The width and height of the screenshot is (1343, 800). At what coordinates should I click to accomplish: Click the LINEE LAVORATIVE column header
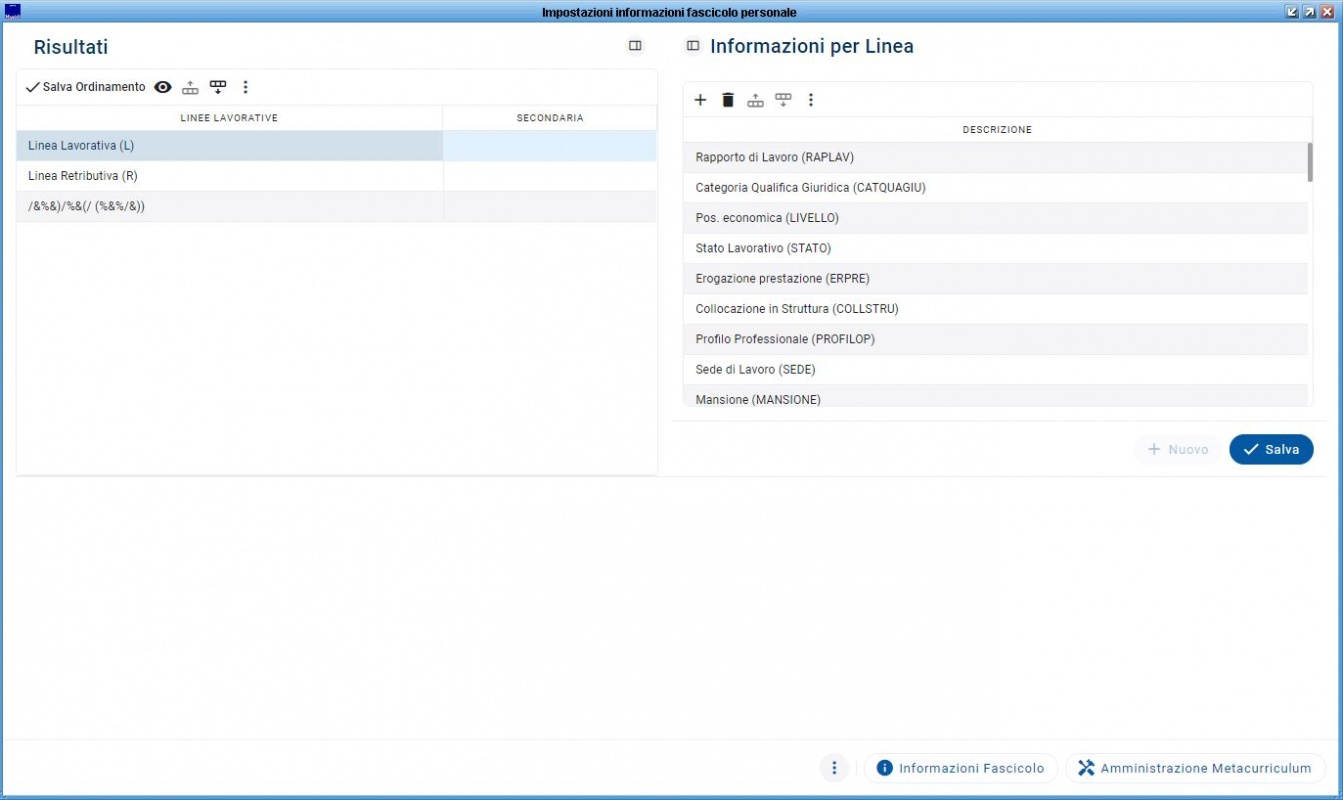229,118
